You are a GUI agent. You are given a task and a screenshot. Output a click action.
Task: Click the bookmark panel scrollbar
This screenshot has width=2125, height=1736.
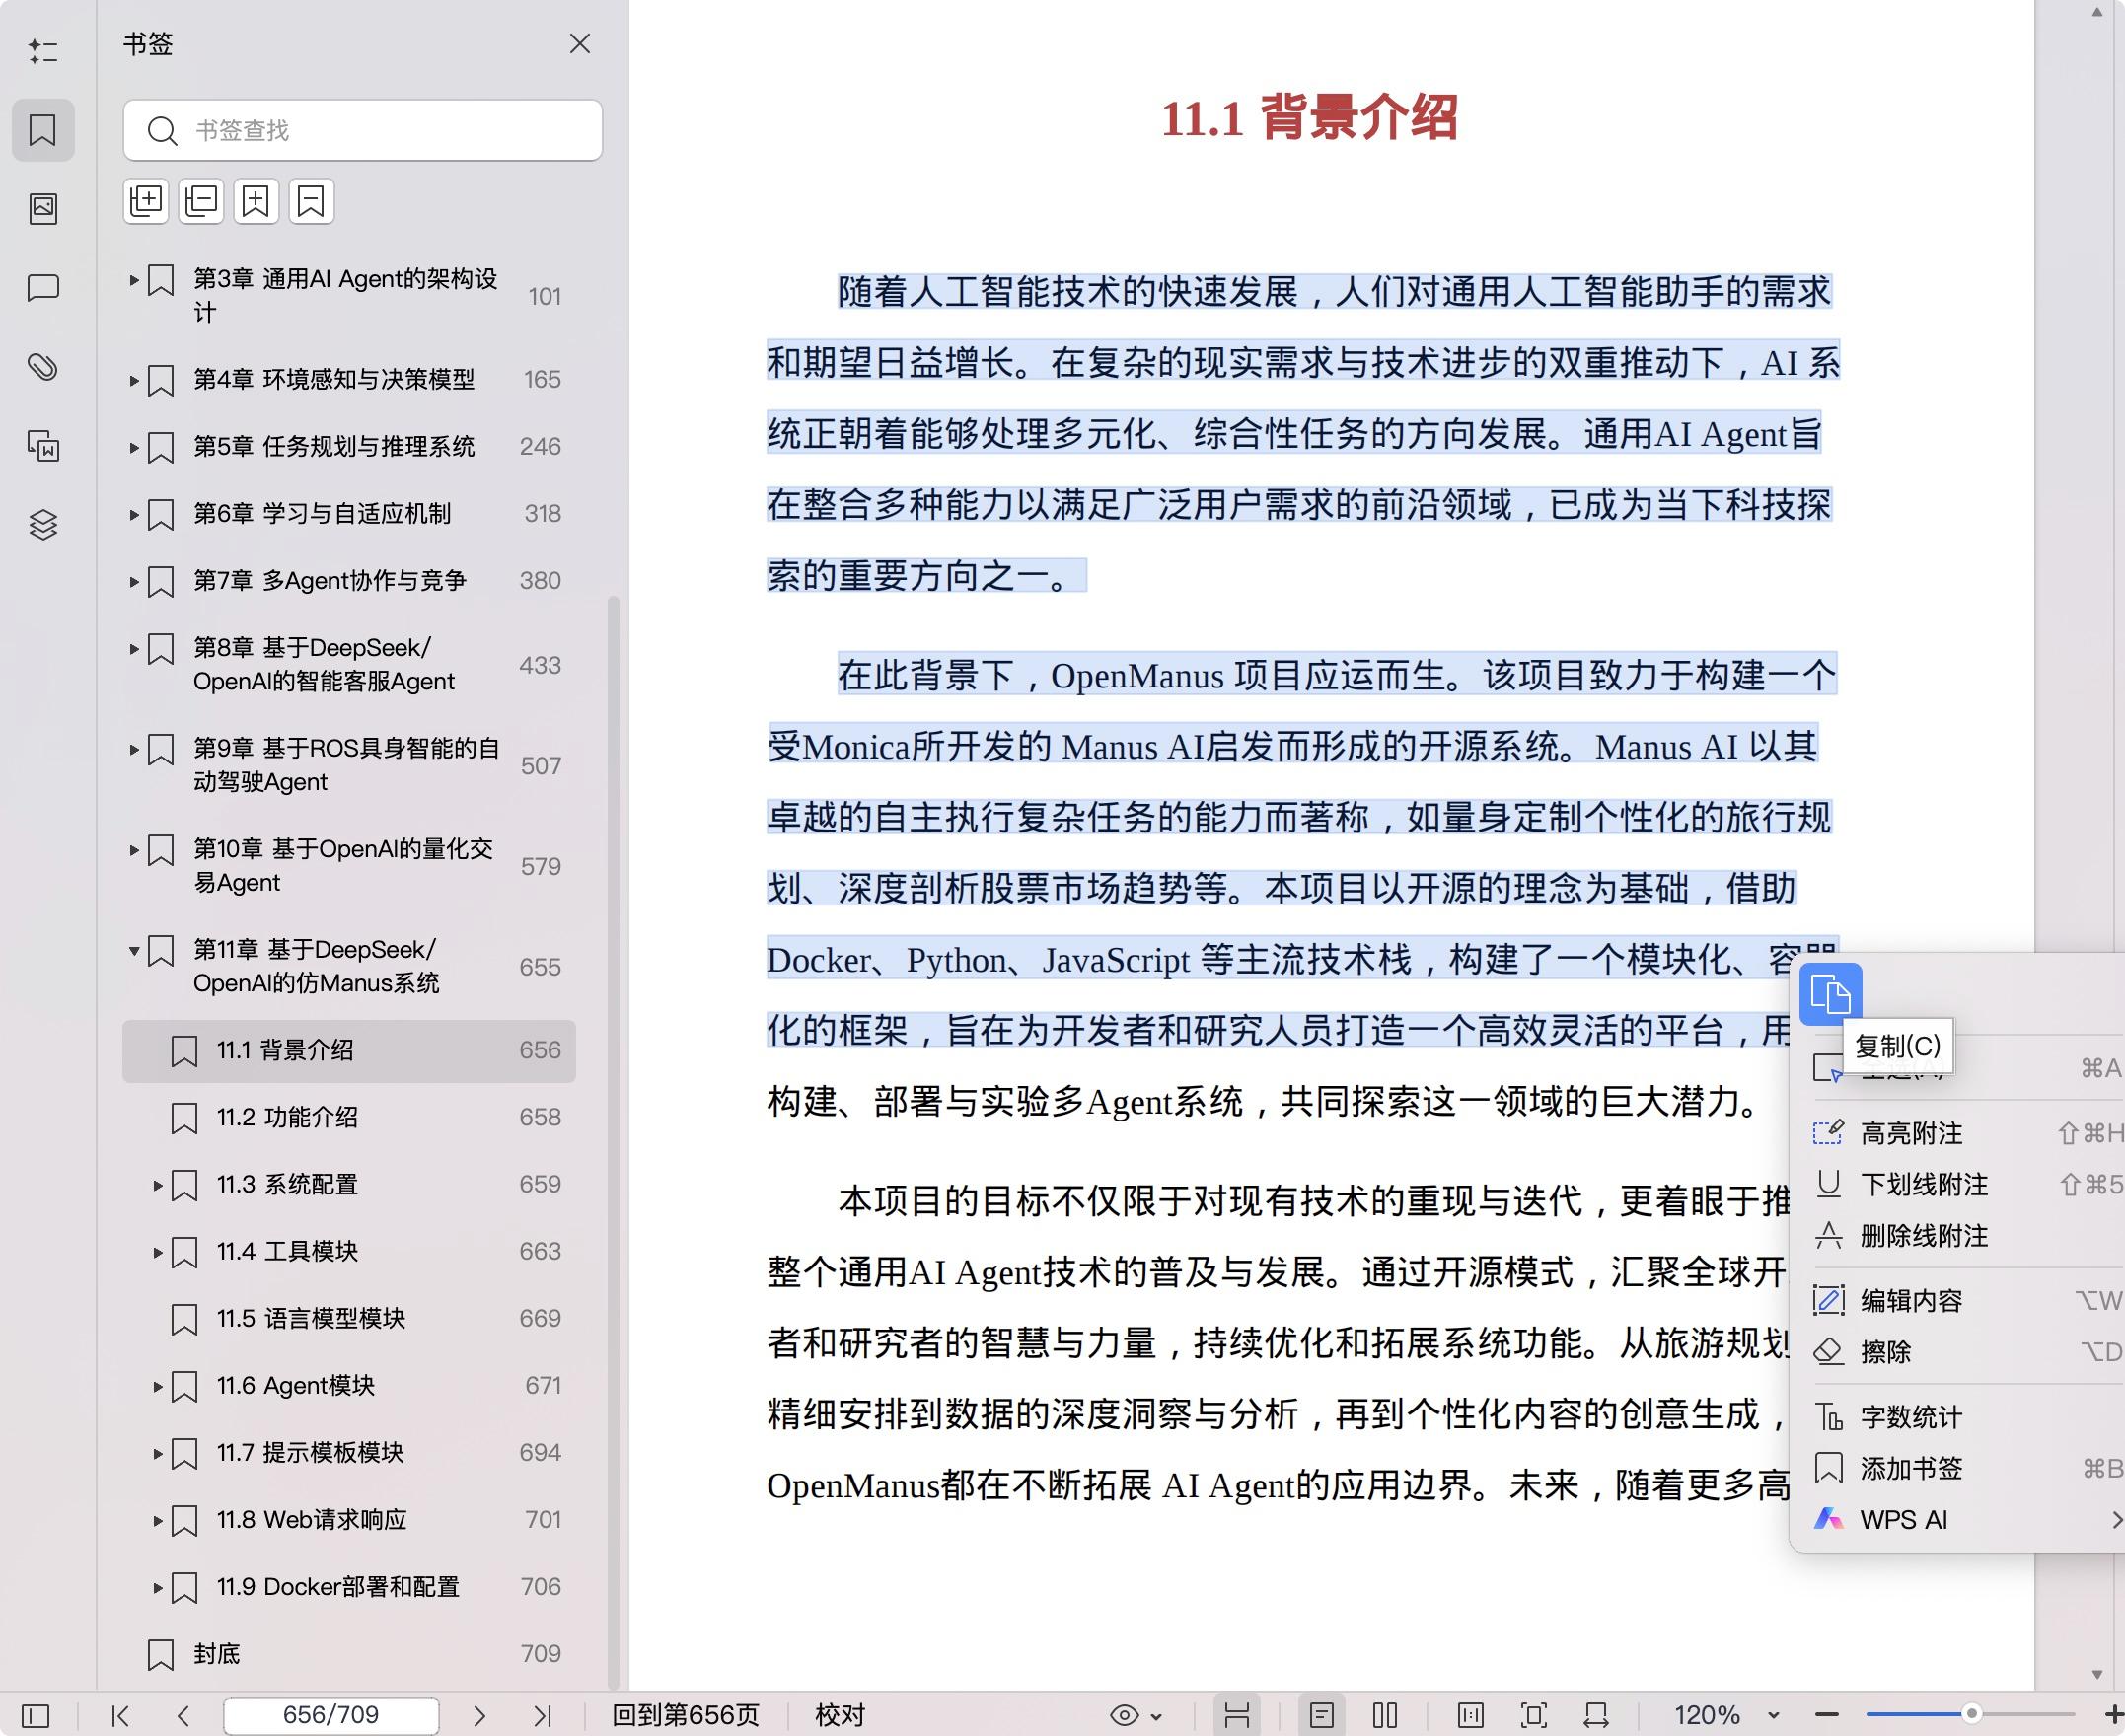614,1140
